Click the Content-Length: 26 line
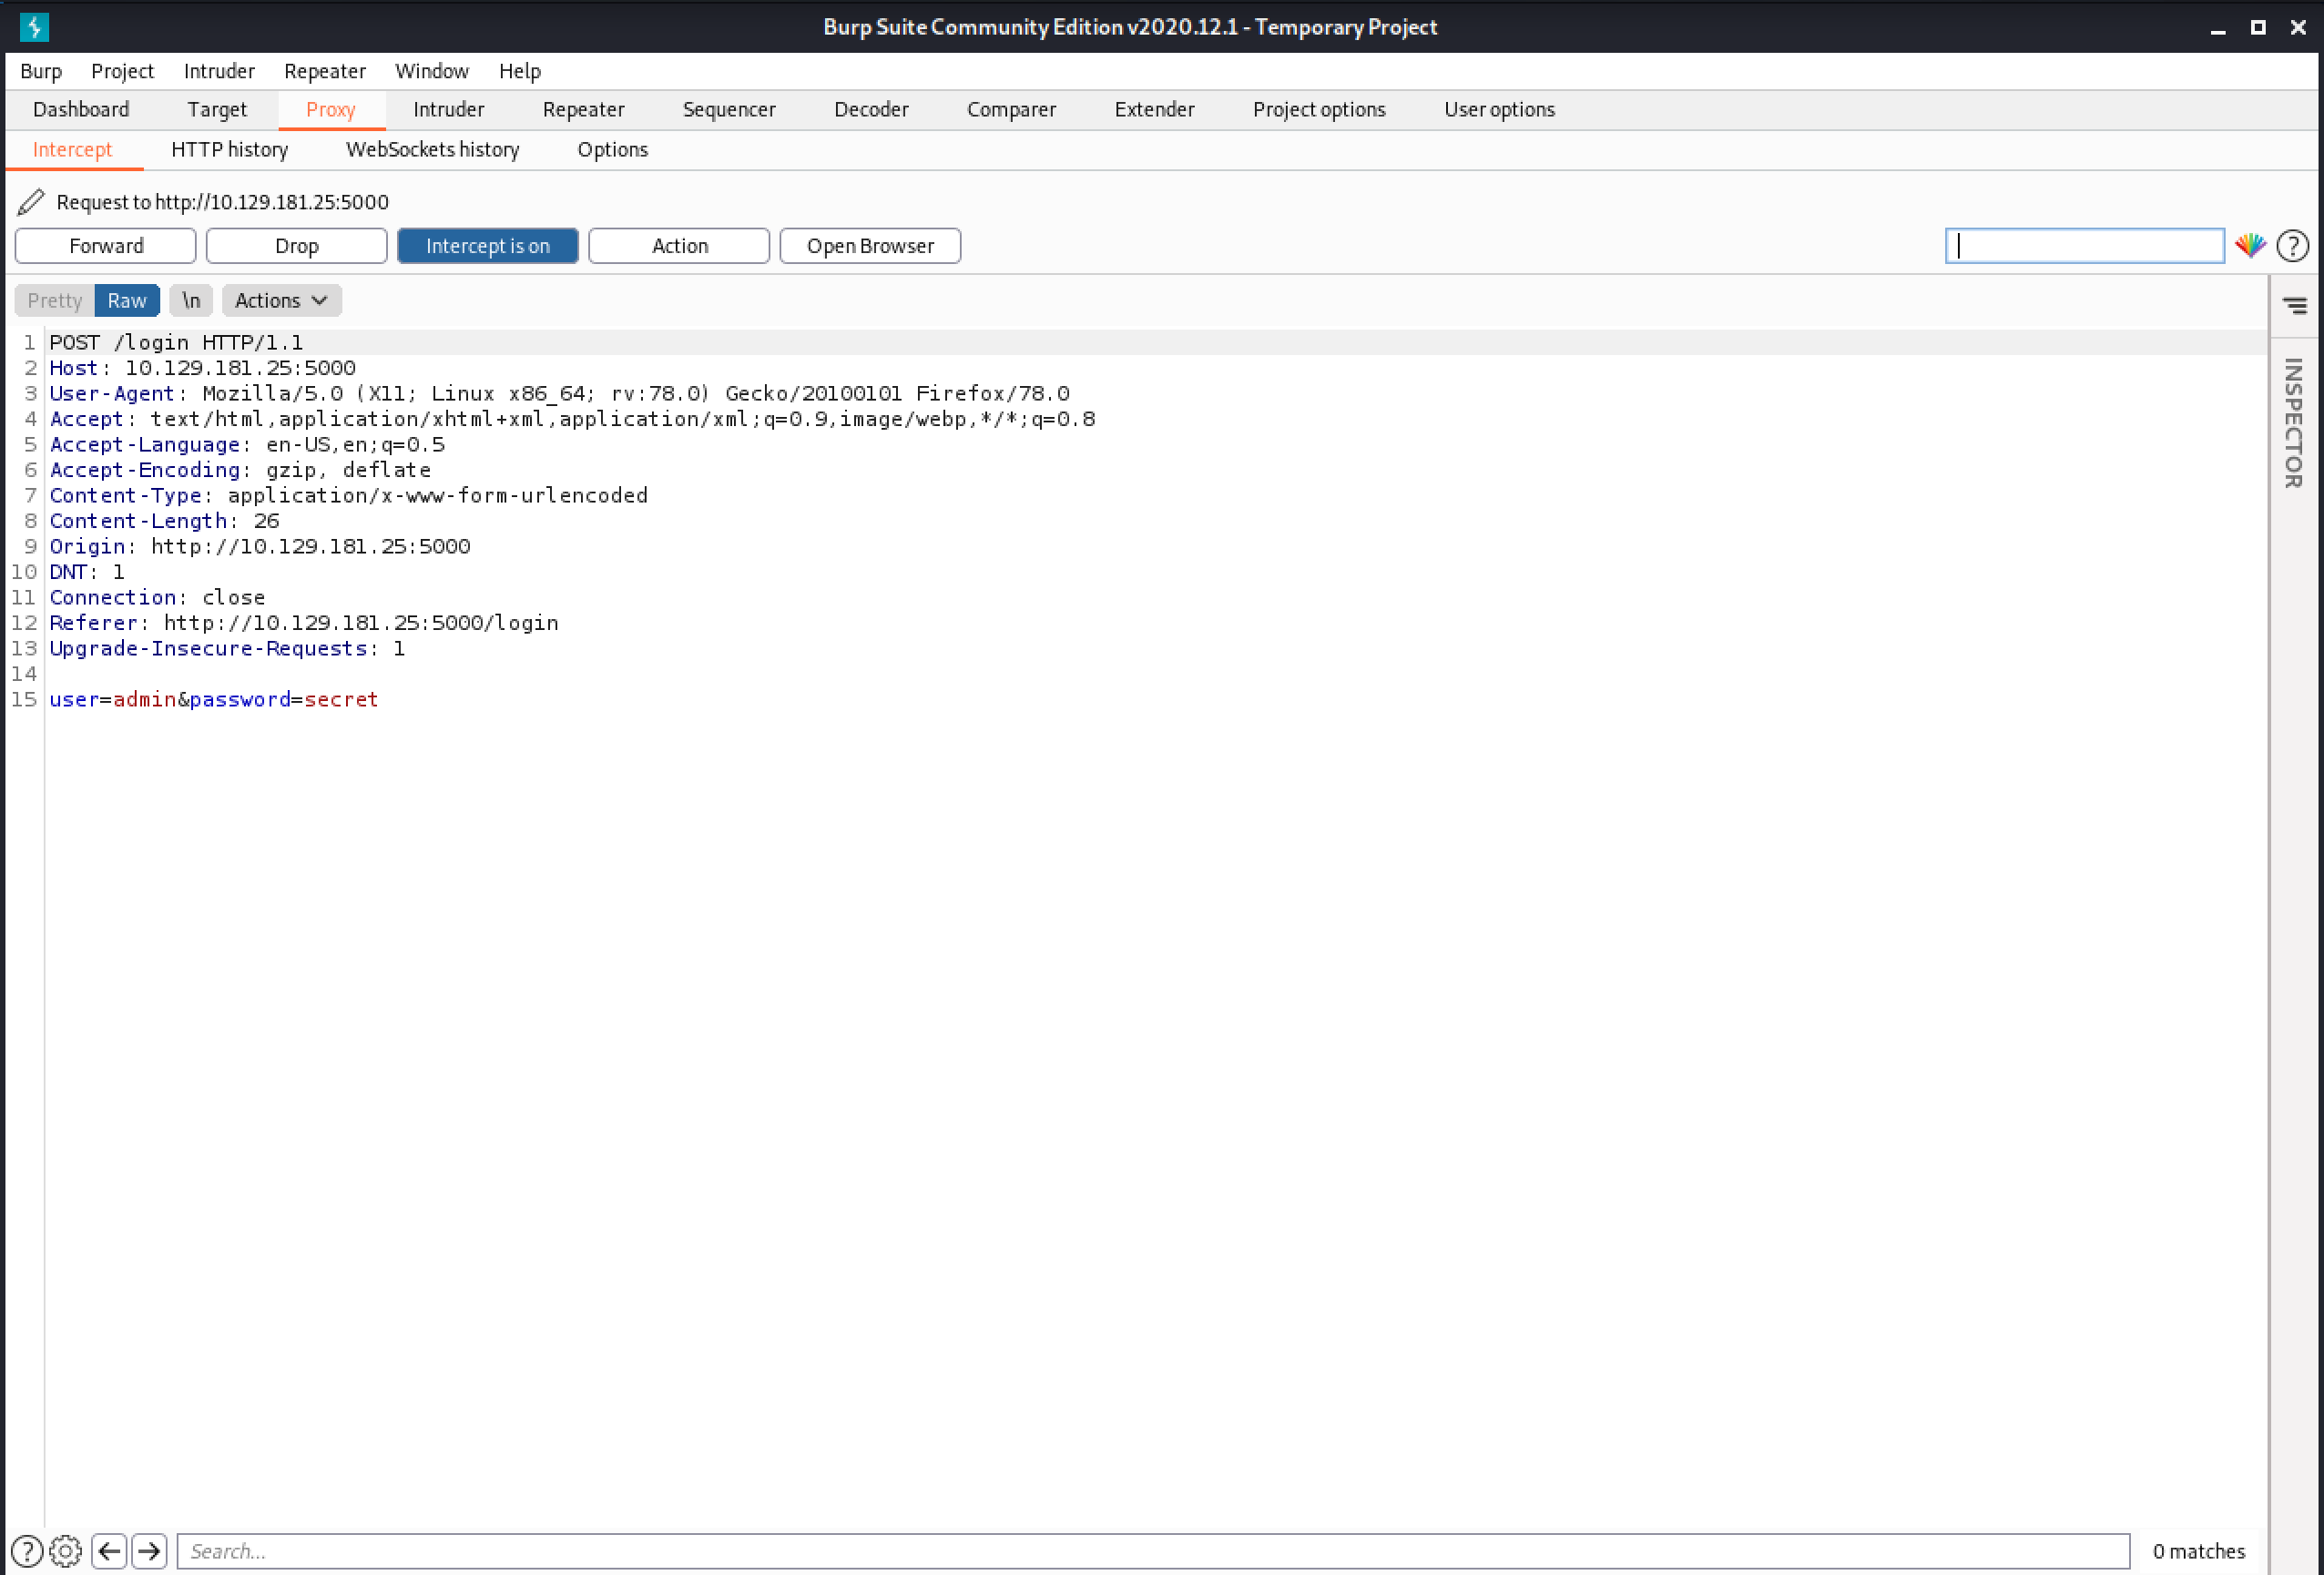 (x=165, y=521)
